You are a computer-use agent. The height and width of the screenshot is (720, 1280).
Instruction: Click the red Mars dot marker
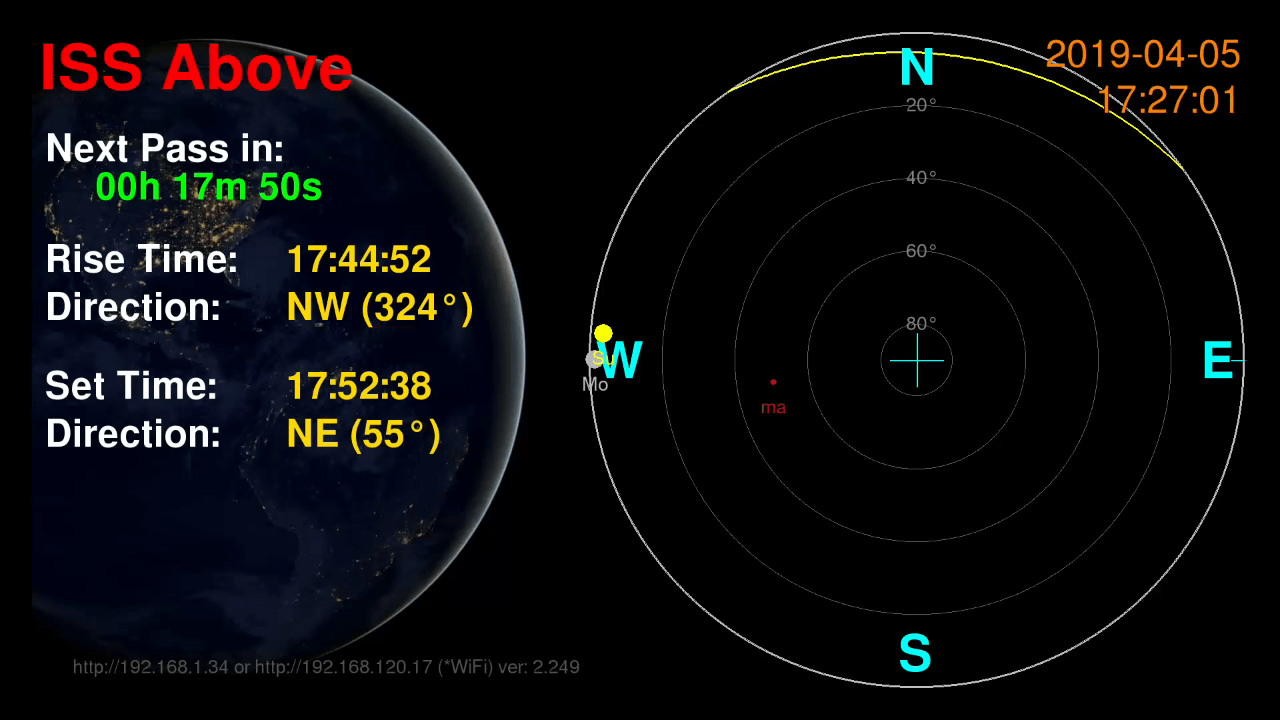tap(773, 382)
